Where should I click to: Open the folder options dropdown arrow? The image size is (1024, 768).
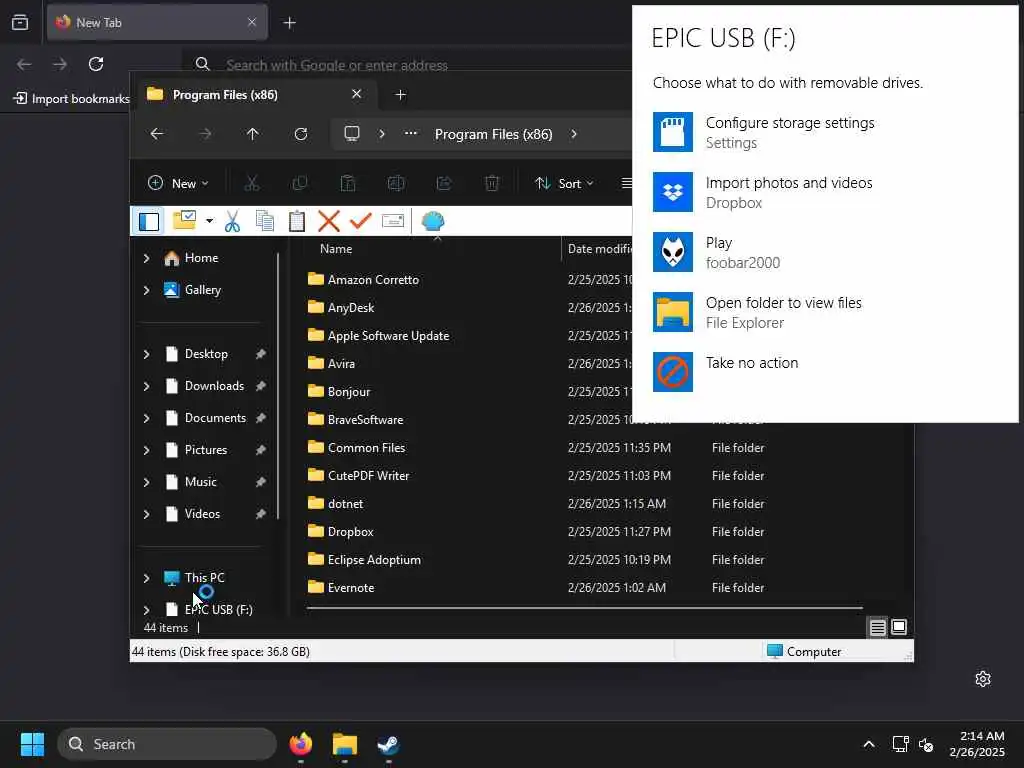point(209,221)
